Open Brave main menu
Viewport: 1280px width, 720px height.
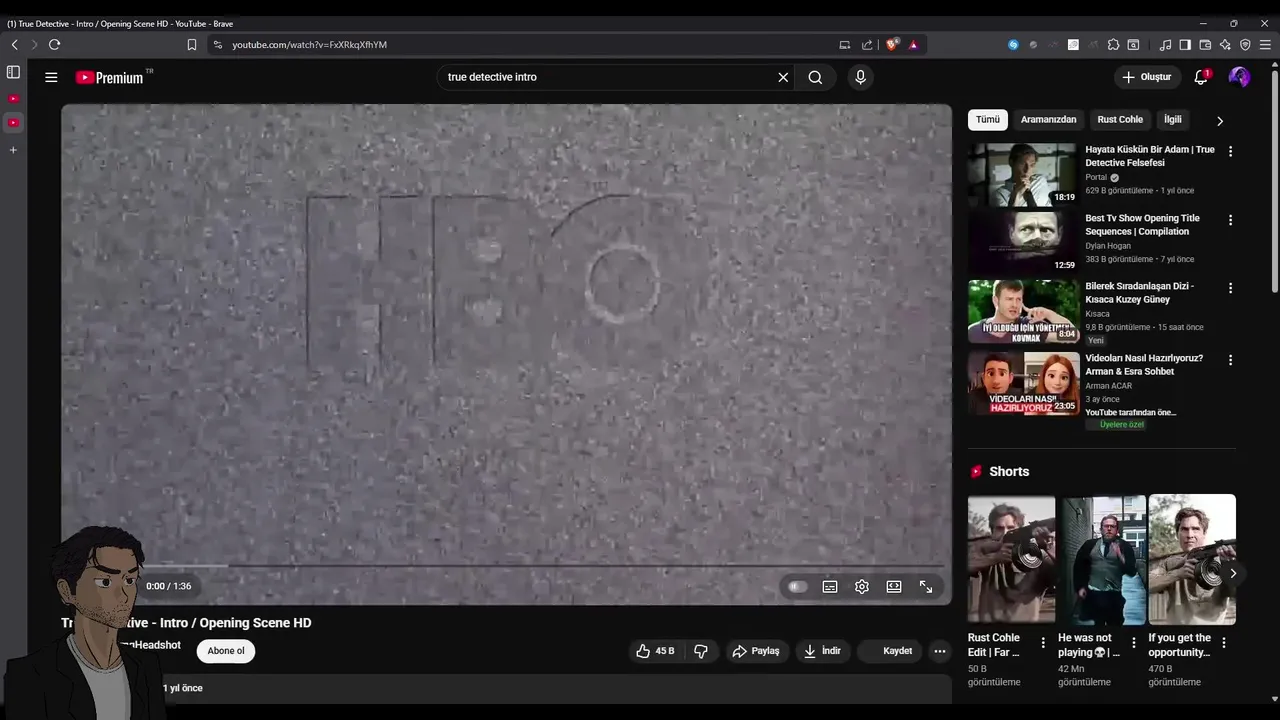coord(1265,45)
